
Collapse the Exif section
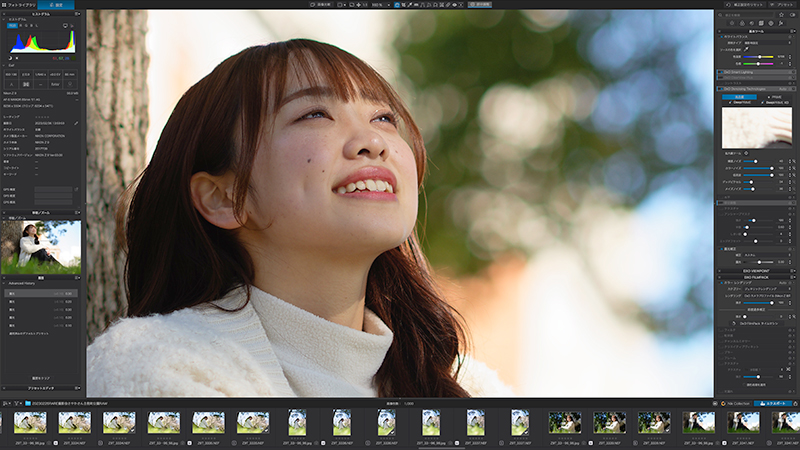click(x=4, y=65)
